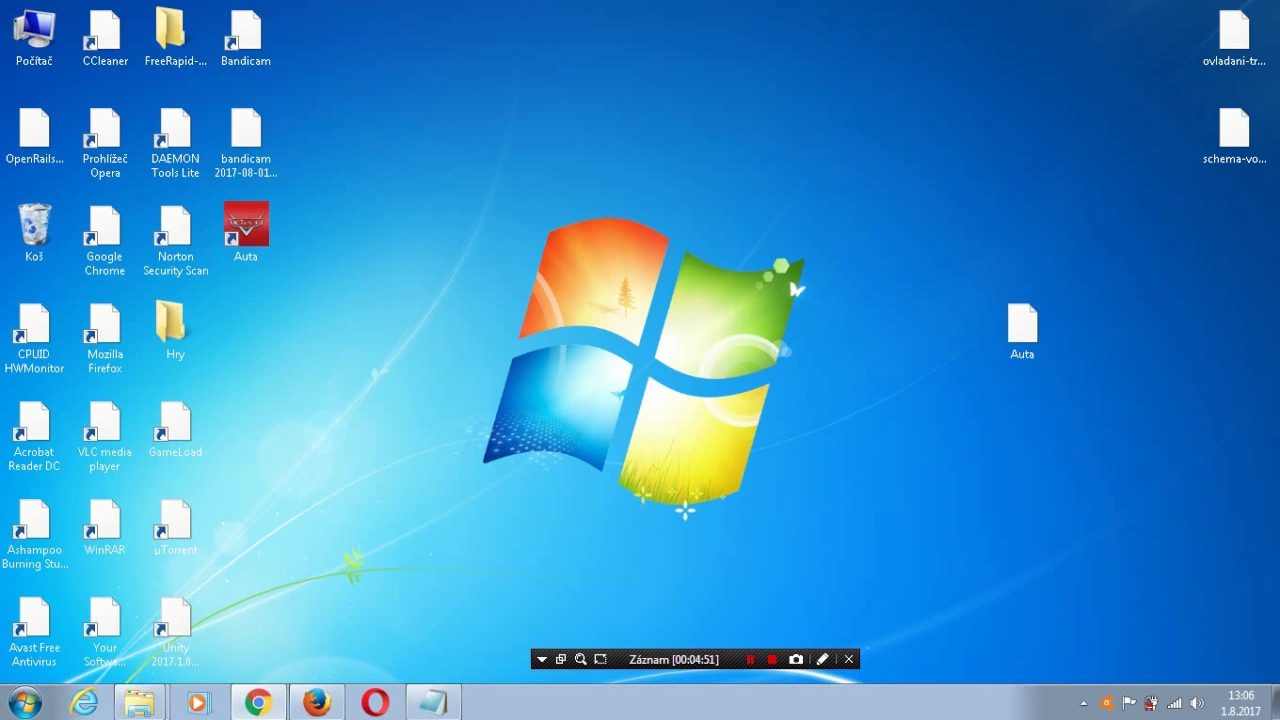Open the volume speaker control

[1198, 703]
